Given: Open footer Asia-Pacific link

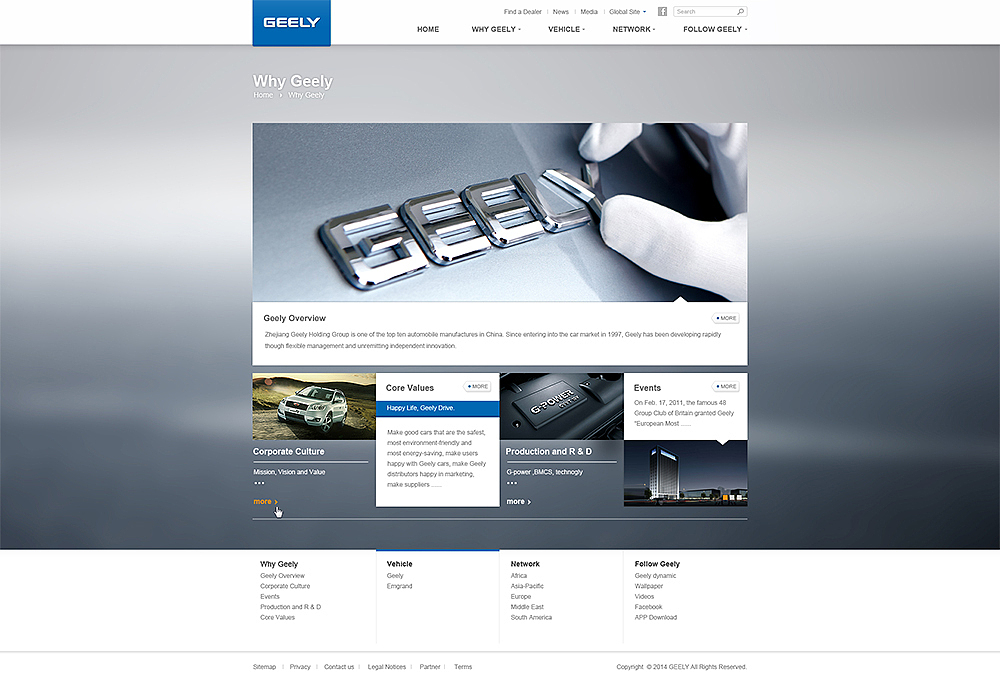Looking at the screenshot, I should pyautogui.click(x=527, y=586).
